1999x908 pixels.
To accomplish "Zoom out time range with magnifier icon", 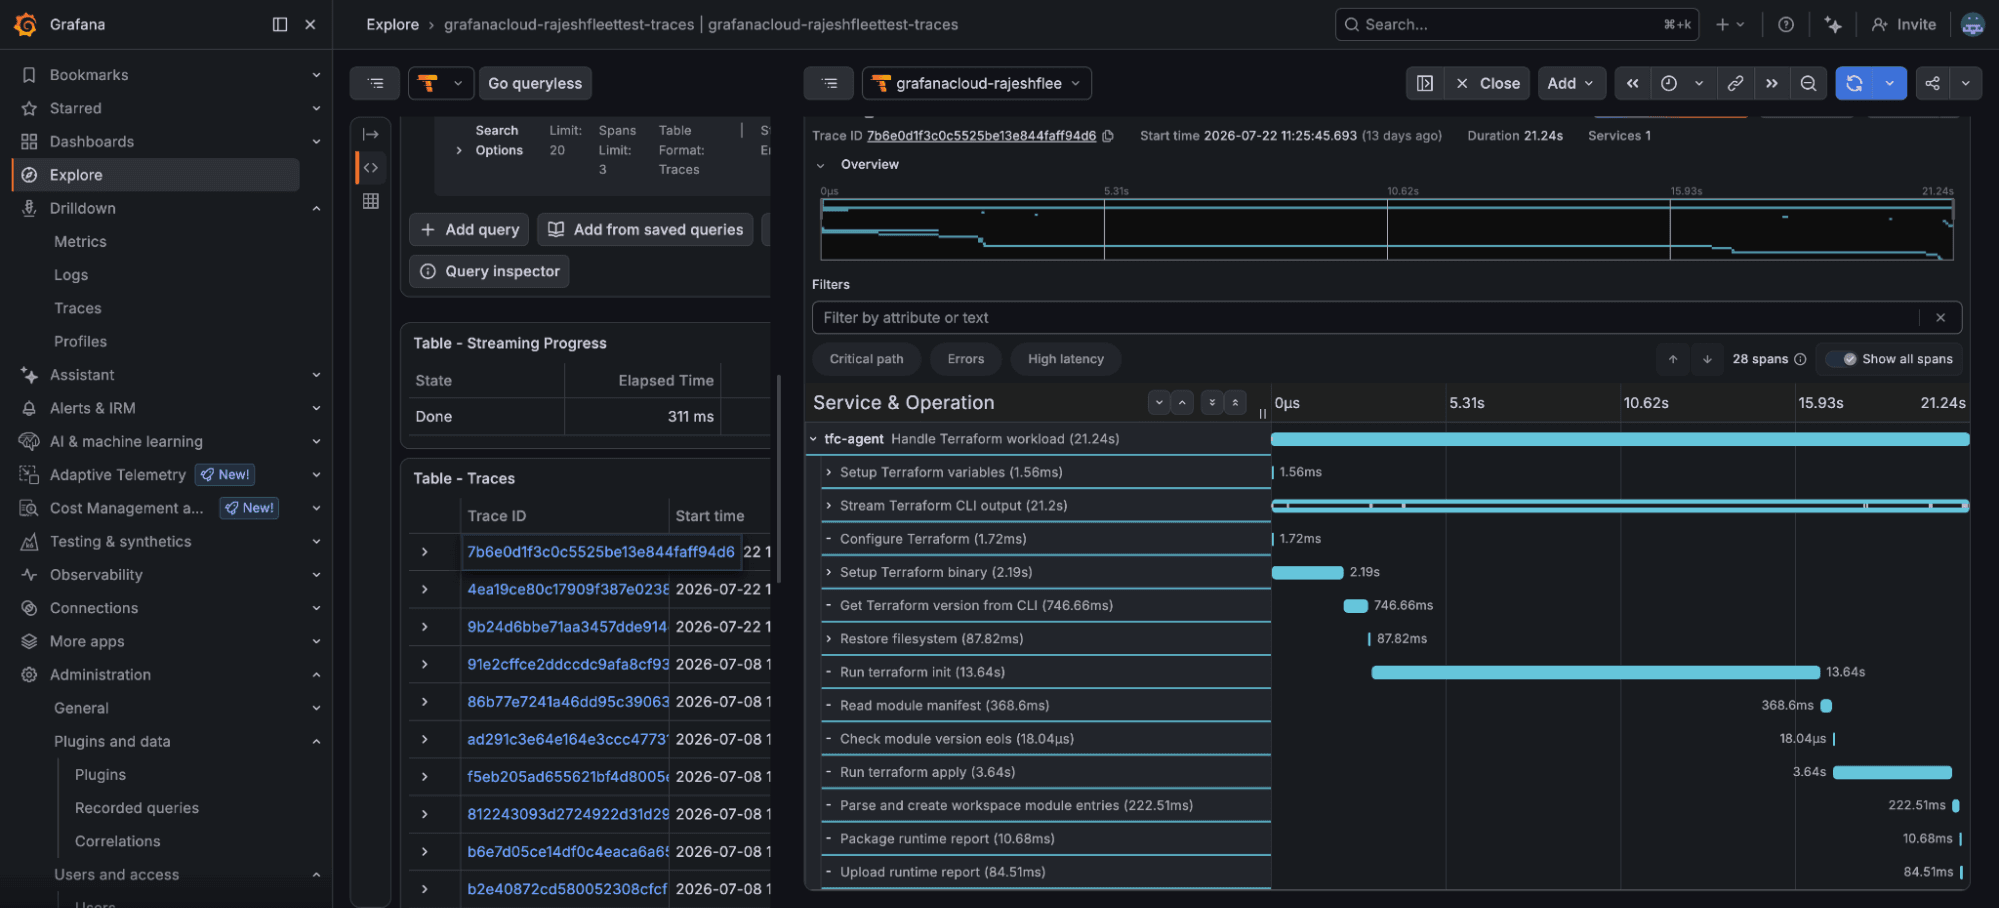I will (1808, 84).
